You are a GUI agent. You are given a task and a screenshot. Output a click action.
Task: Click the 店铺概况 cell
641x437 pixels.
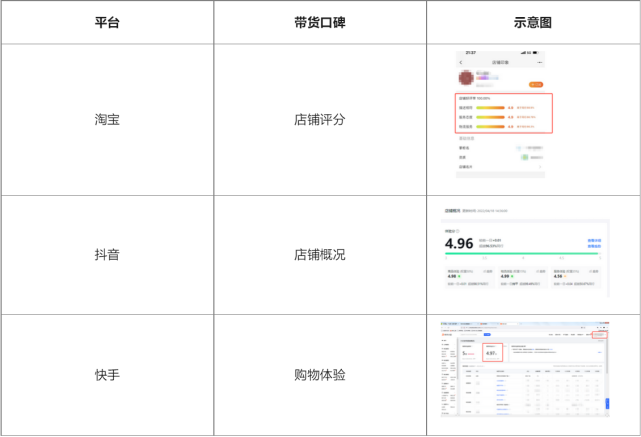click(320, 255)
